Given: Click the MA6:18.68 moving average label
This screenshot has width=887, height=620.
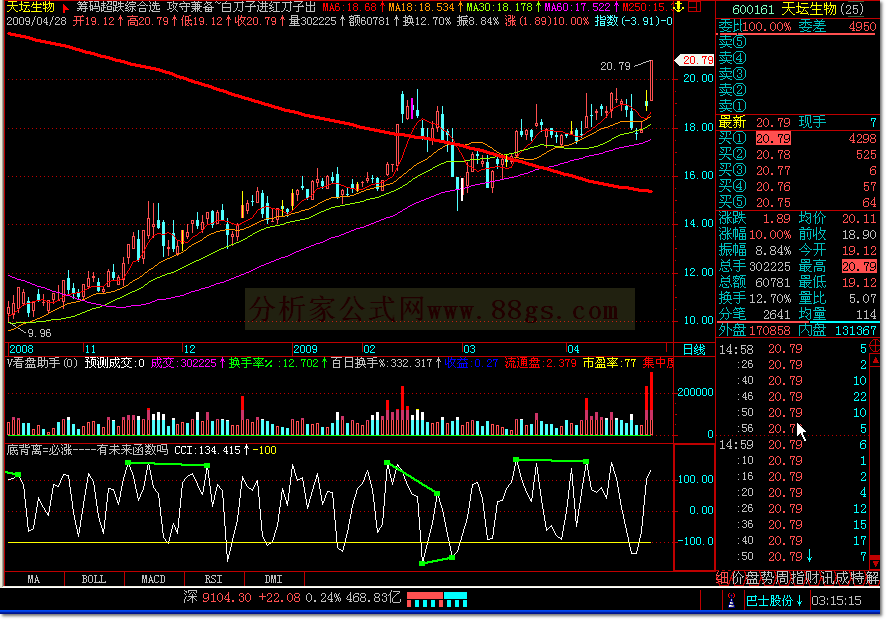Looking at the screenshot, I should (349, 7).
